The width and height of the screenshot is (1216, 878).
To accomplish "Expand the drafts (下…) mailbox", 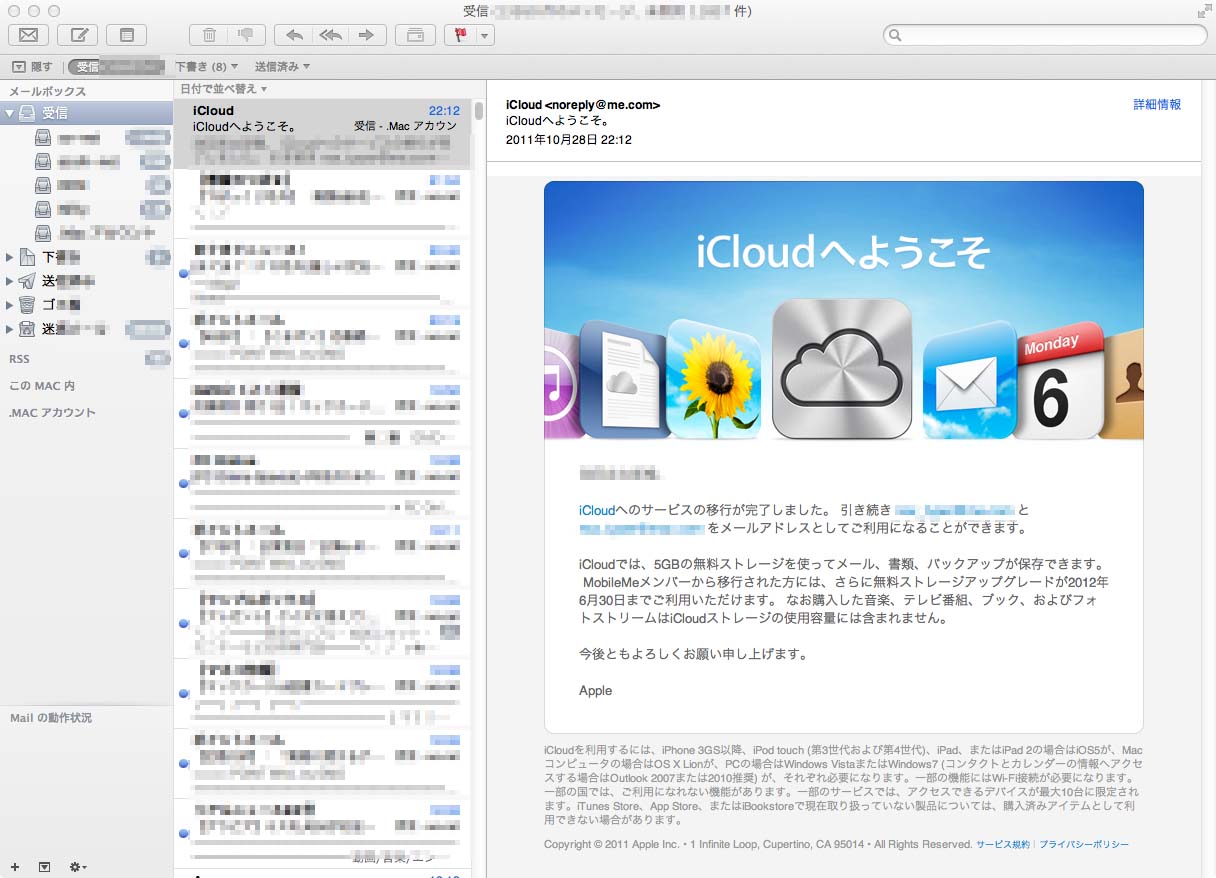I will [x=10, y=257].
